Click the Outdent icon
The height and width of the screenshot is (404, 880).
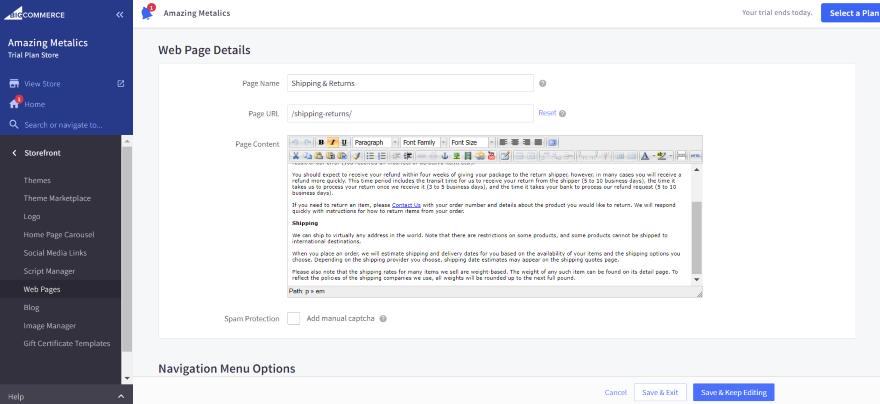click(396, 156)
